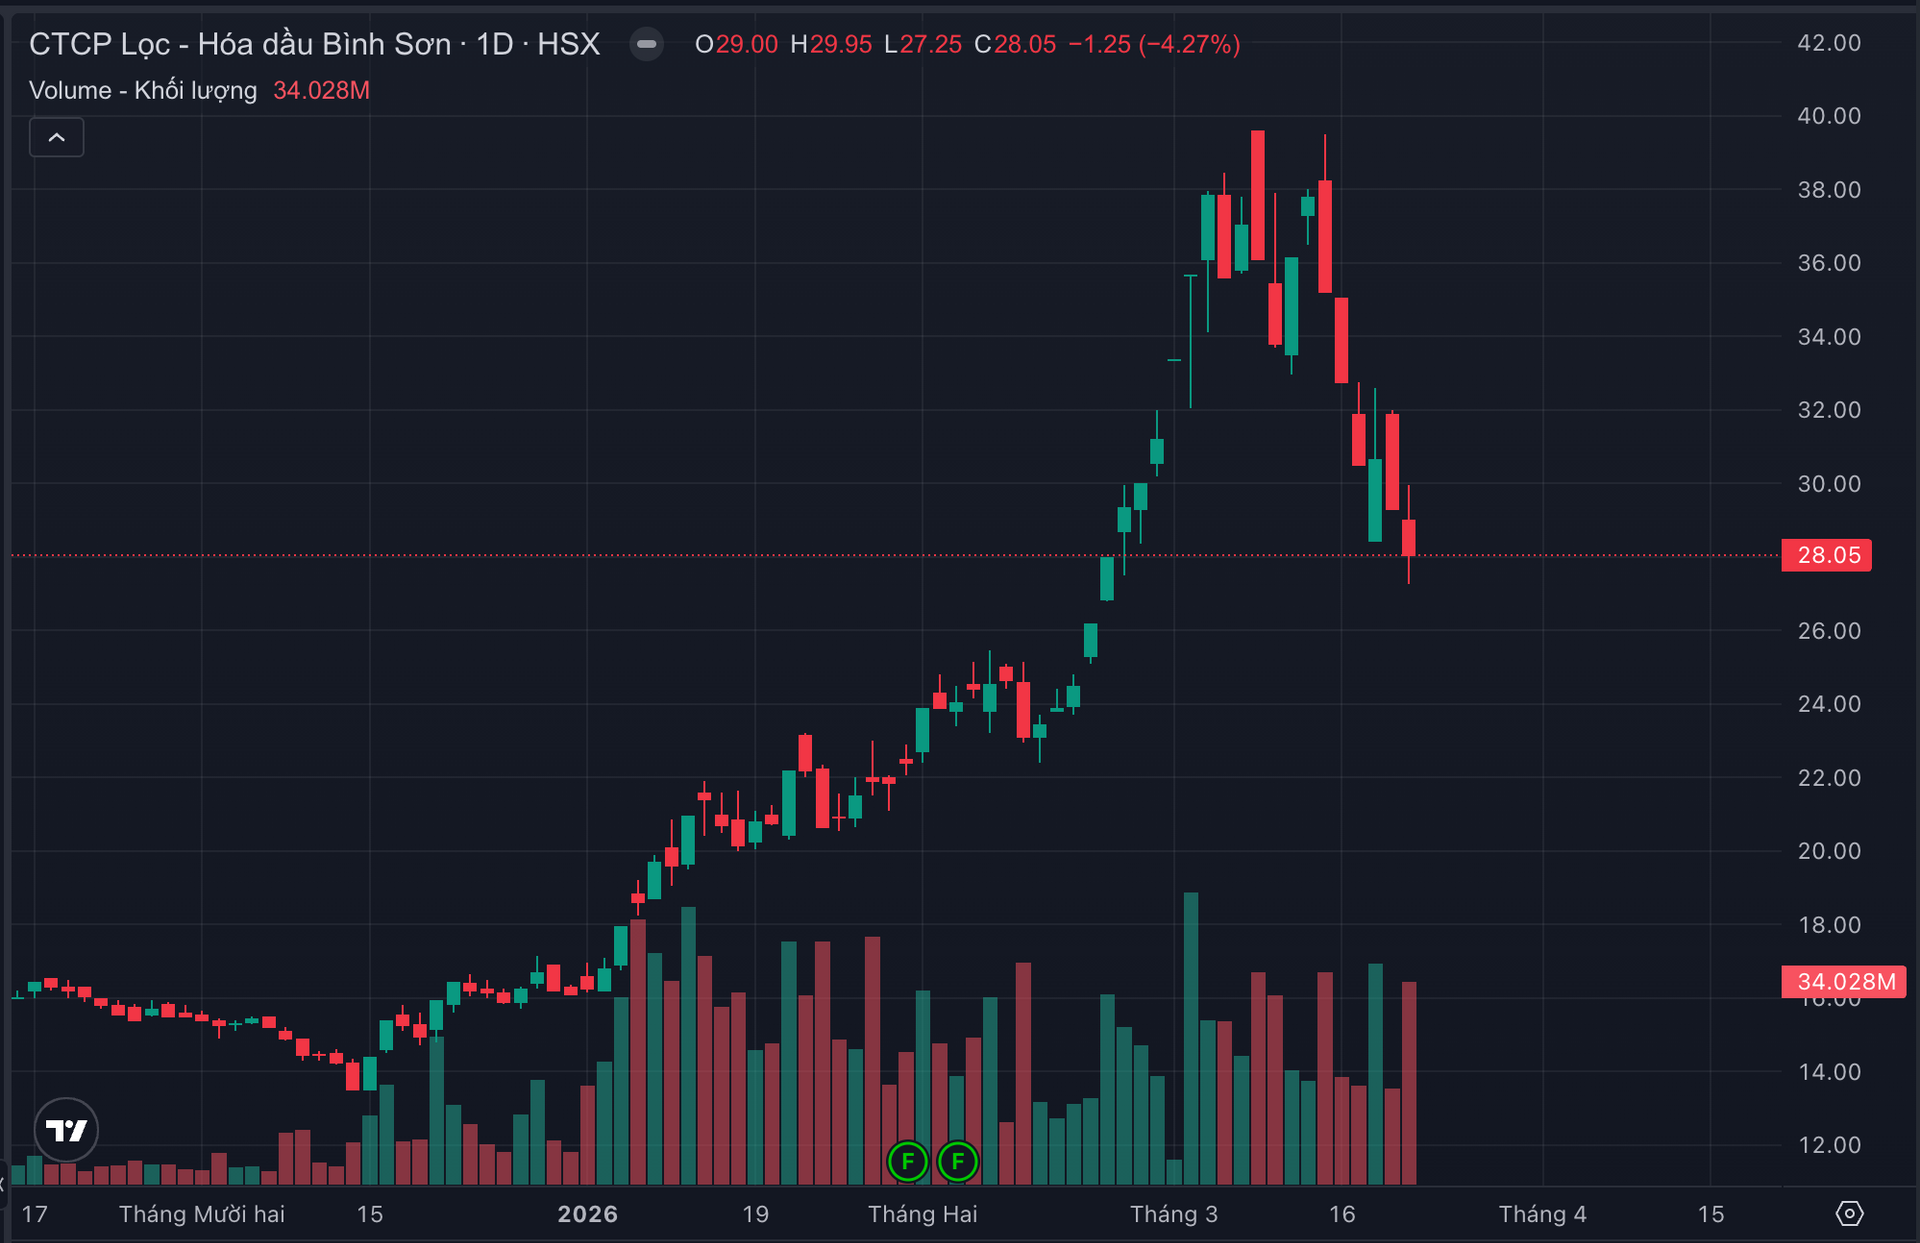The image size is (1920, 1243).
Task: Click the 40.00 price scale label
Action: (1828, 116)
